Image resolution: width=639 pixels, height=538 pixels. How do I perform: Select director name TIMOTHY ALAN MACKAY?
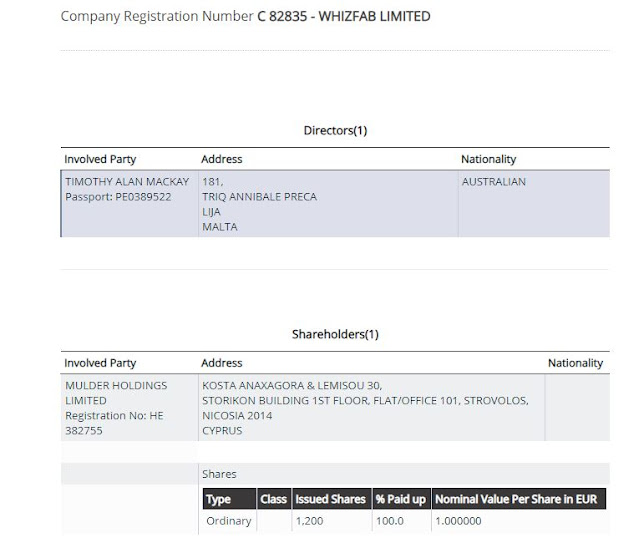tap(126, 182)
